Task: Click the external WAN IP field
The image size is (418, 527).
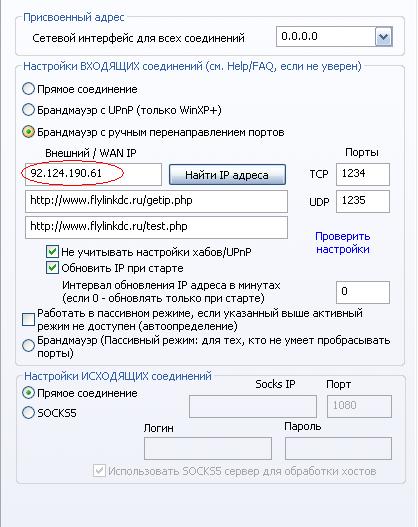Action: [x=93, y=174]
